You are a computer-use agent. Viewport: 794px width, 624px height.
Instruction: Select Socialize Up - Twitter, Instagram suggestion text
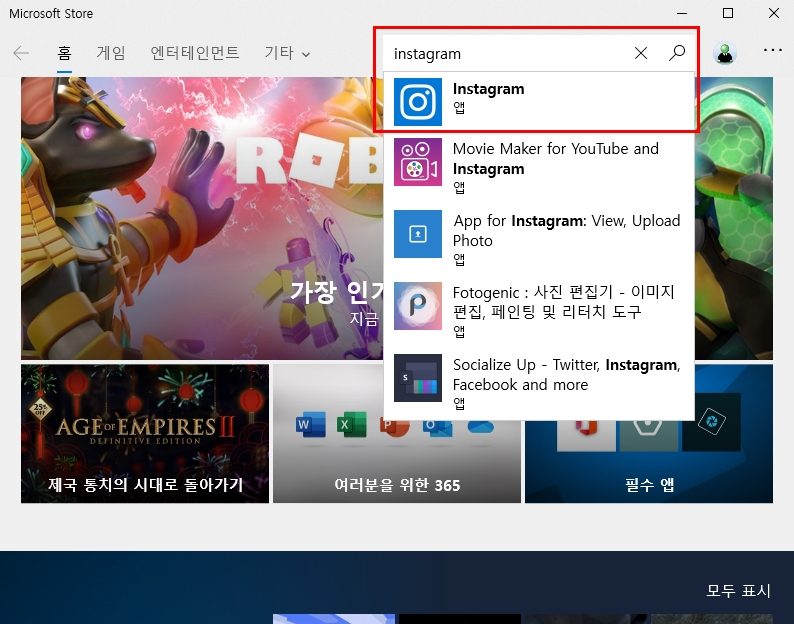(567, 375)
